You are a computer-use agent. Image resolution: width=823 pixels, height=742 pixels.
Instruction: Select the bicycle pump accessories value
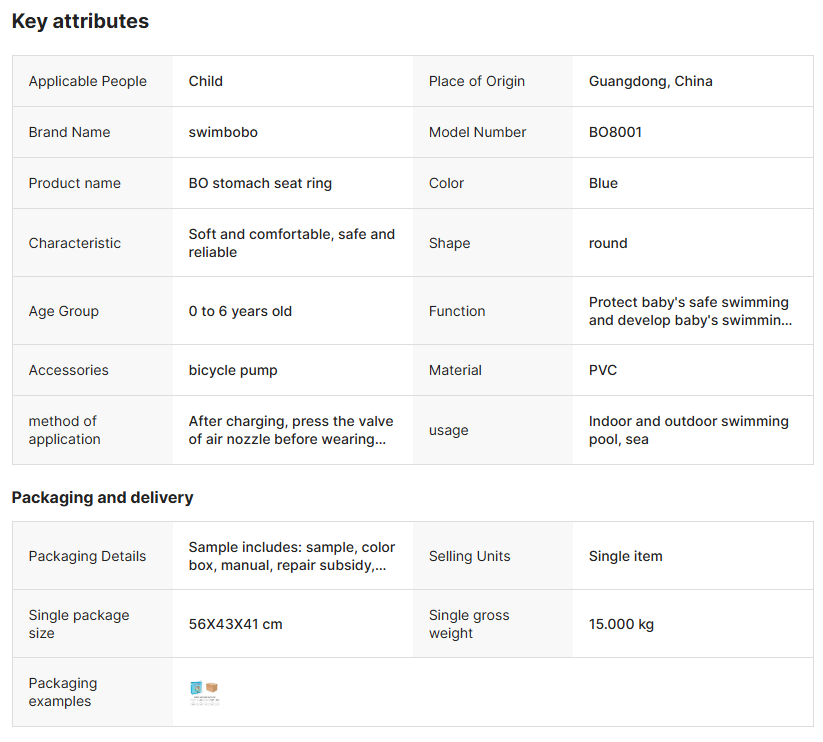tap(233, 370)
